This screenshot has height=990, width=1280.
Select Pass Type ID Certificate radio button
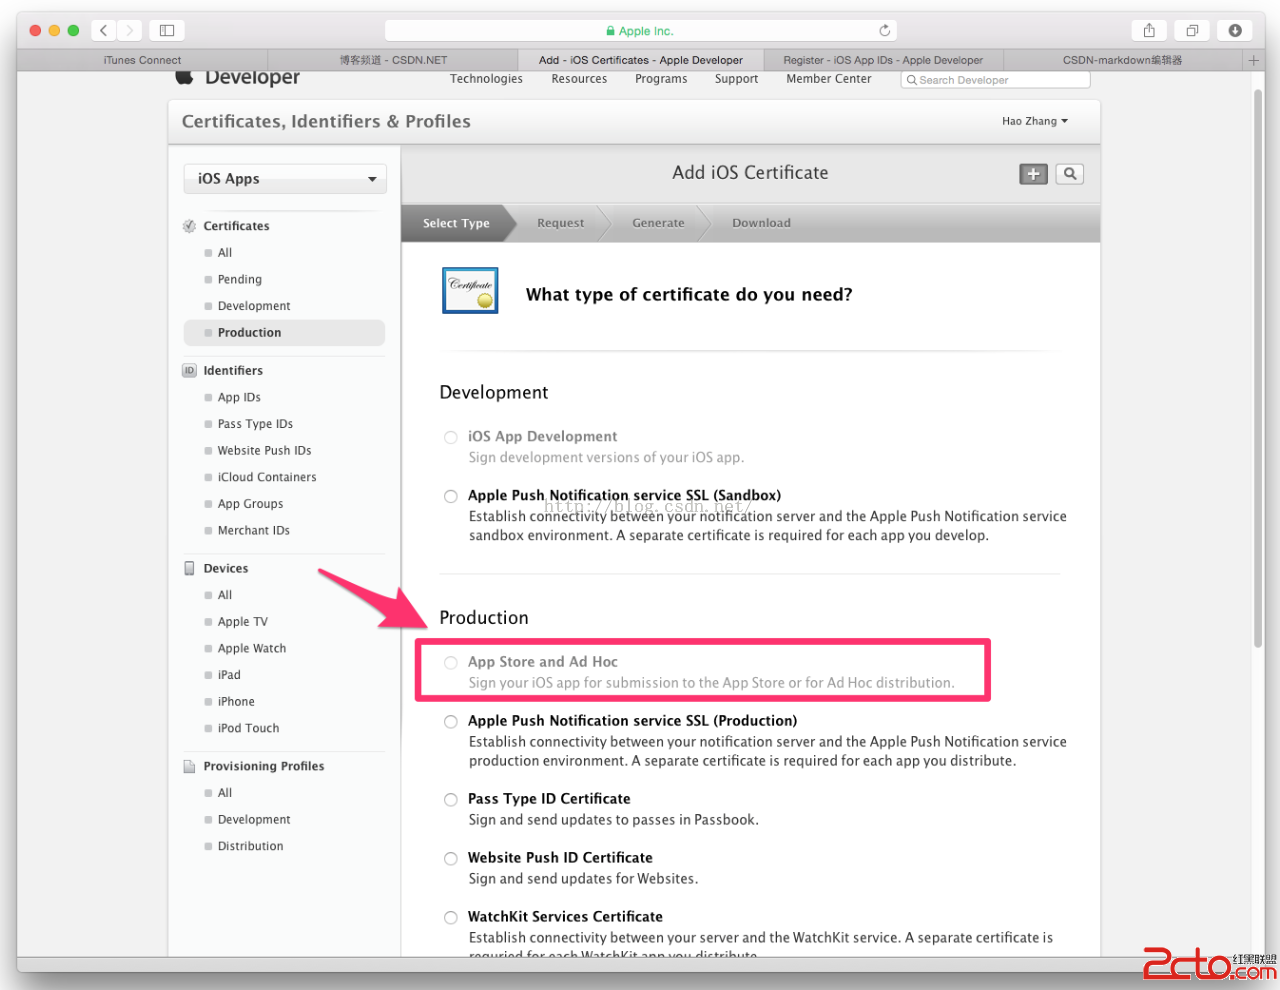pyautogui.click(x=451, y=799)
